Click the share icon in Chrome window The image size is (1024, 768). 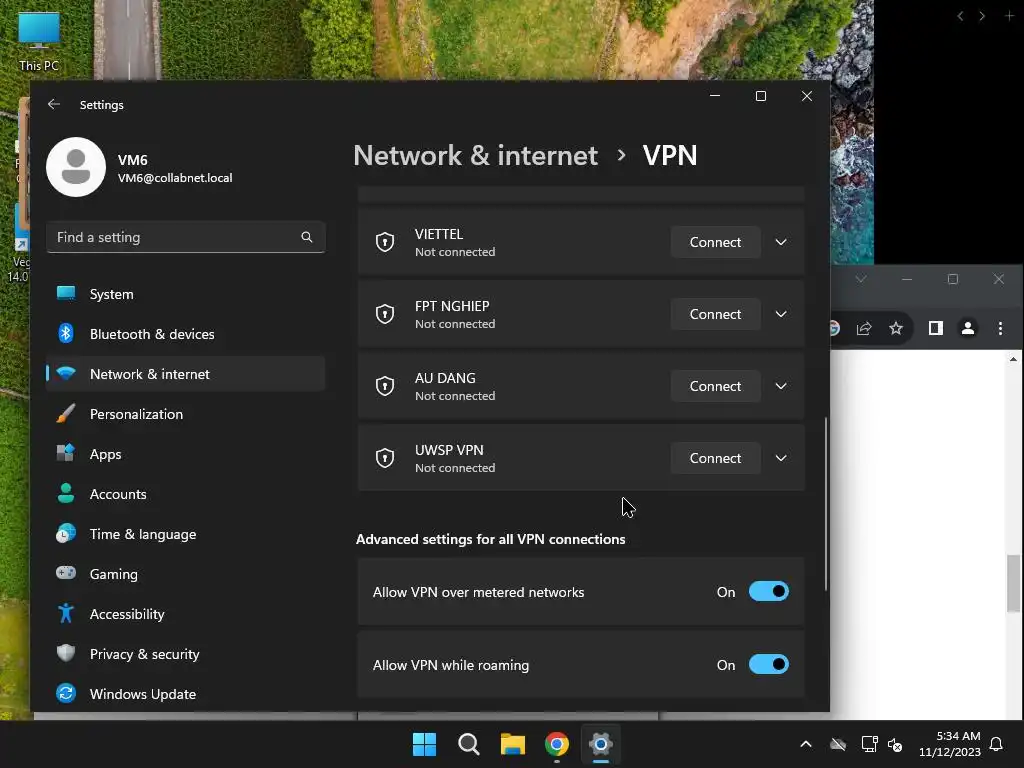[x=864, y=328]
